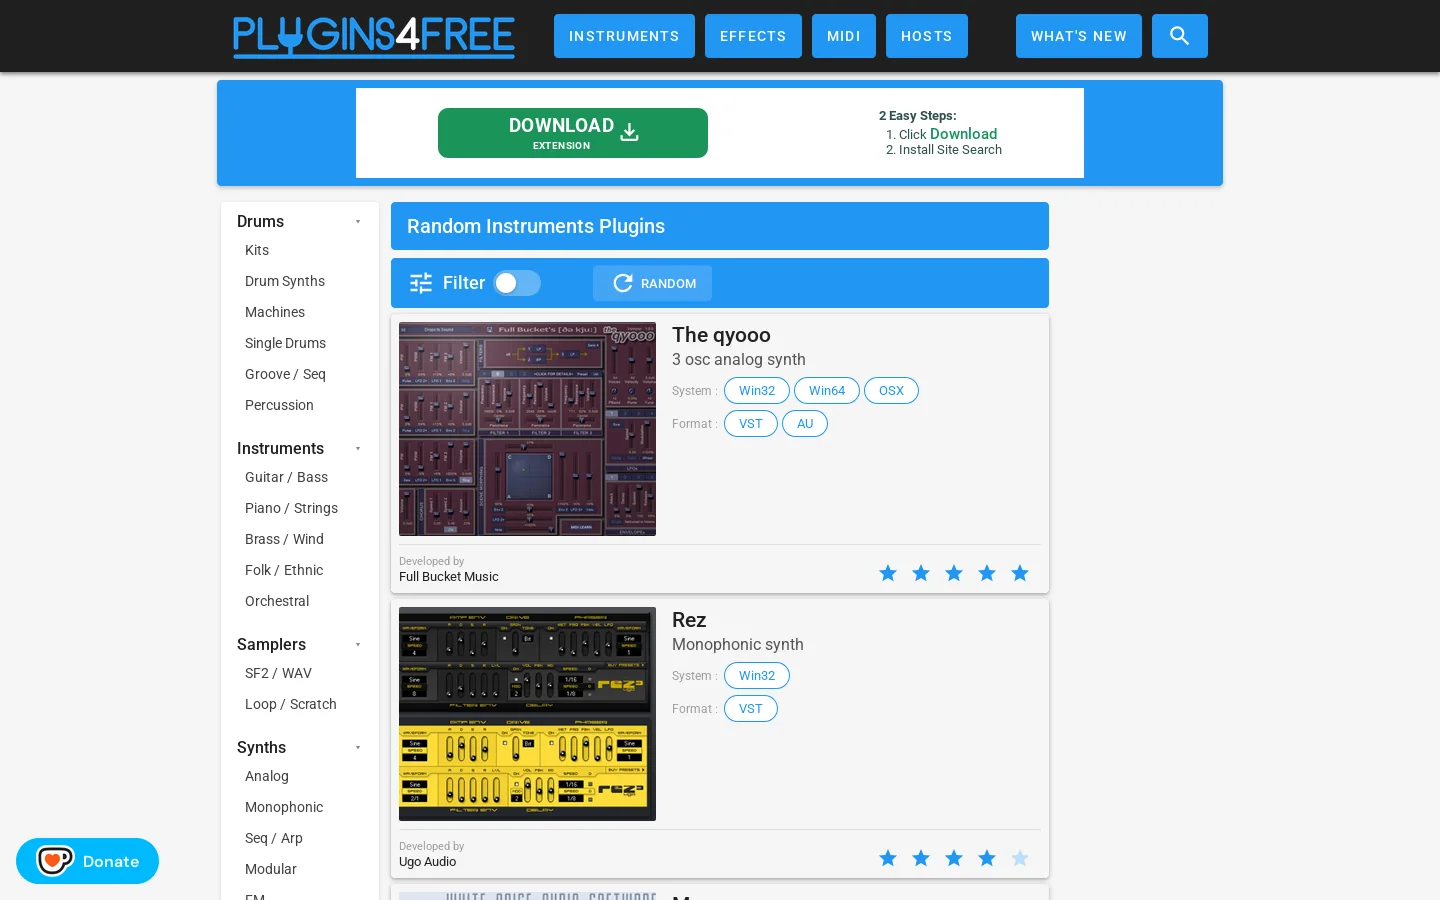
Task: Open The qyooo title link
Action: [721, 335]
